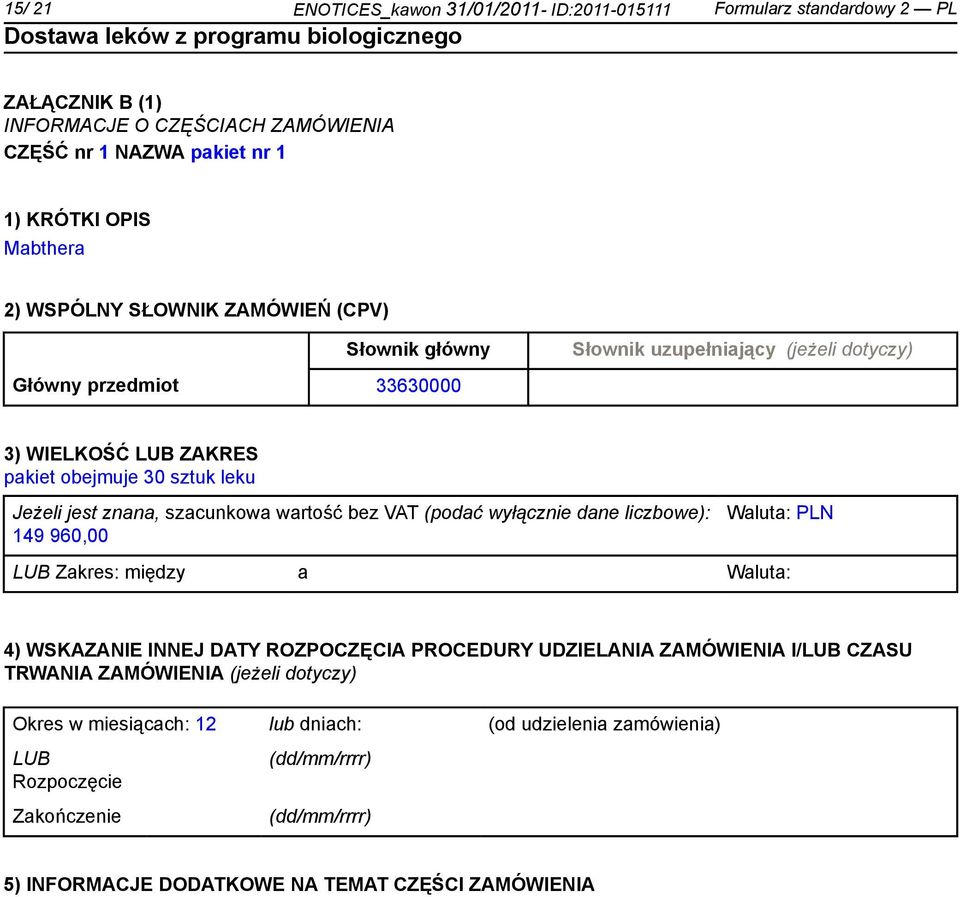The height and width of the screenshot is (897, 960).
Task: Click 'pakiet obejmuje 30 sztuk leku' text
Action: [130, 477]
